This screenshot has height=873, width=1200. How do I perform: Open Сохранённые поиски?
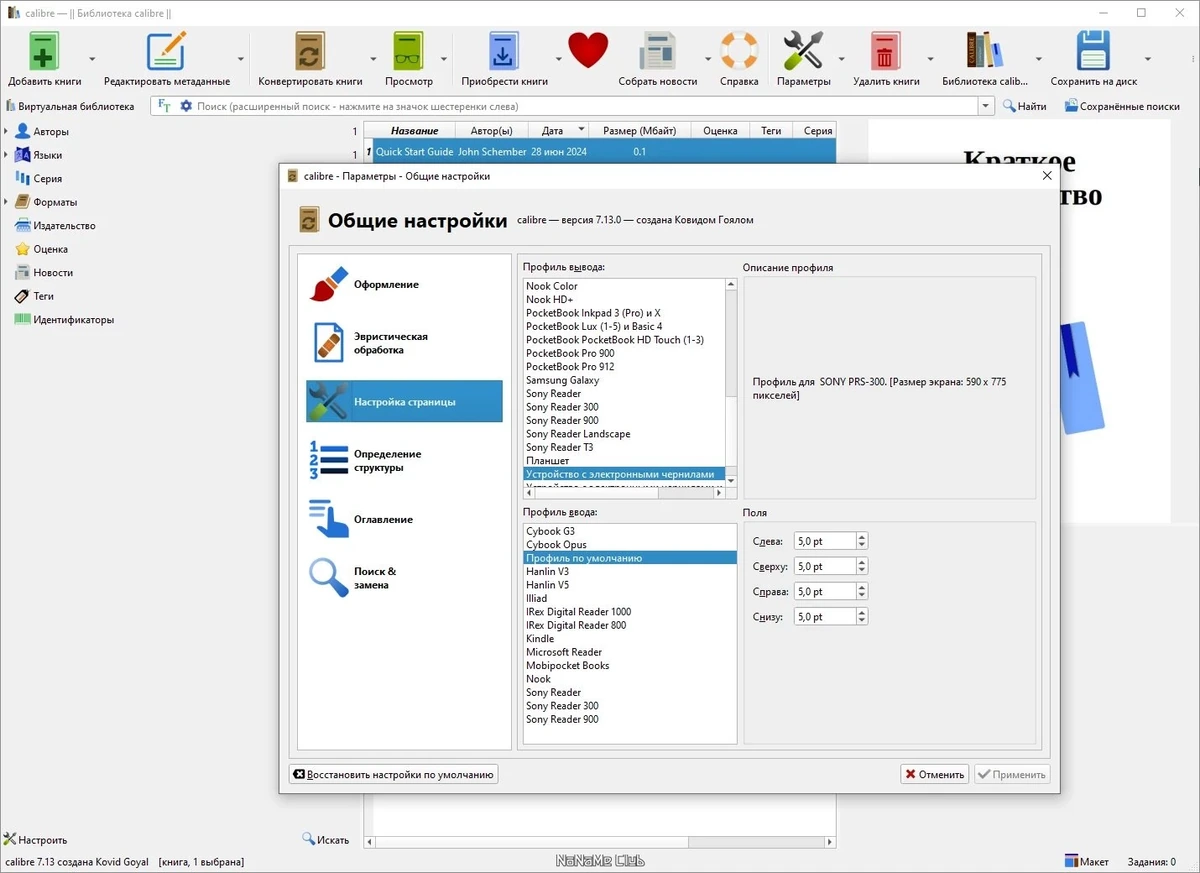click(1122, 106)
